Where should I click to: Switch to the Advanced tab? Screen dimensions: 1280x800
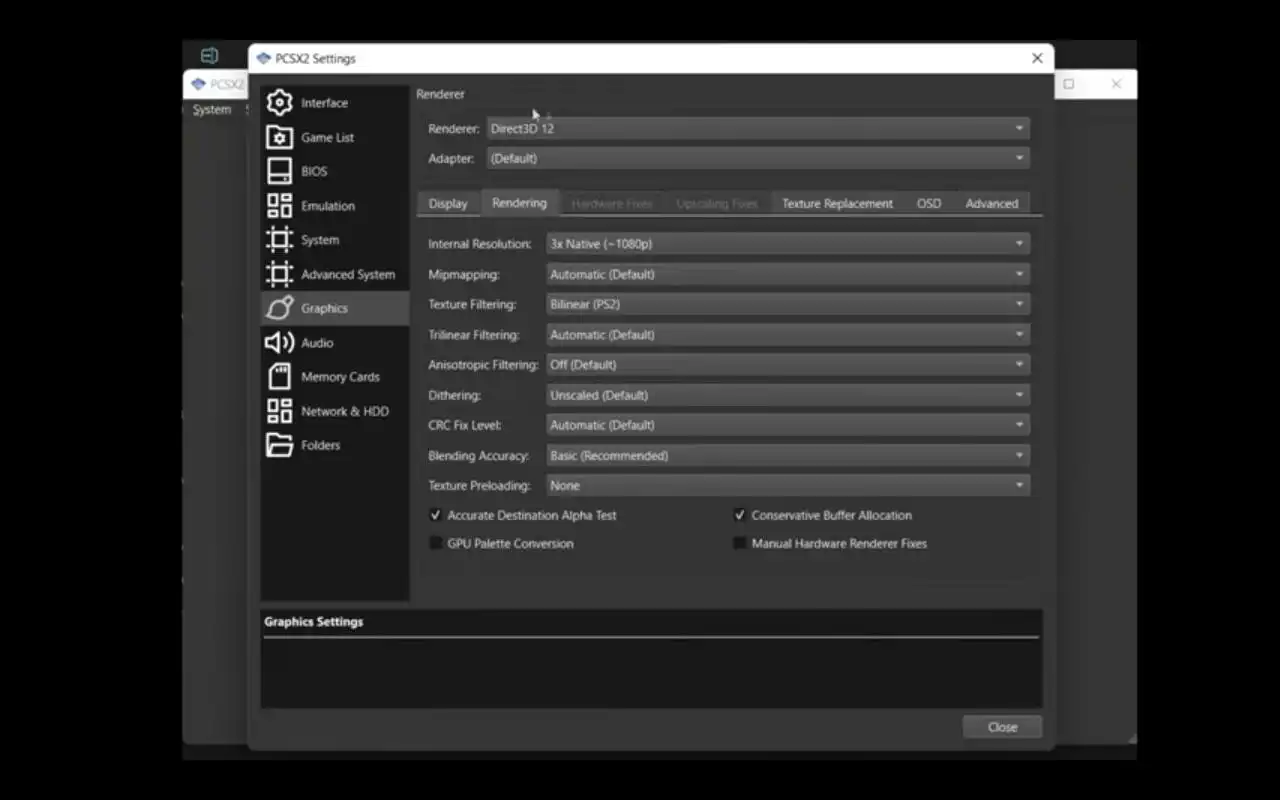pos(992,203)
